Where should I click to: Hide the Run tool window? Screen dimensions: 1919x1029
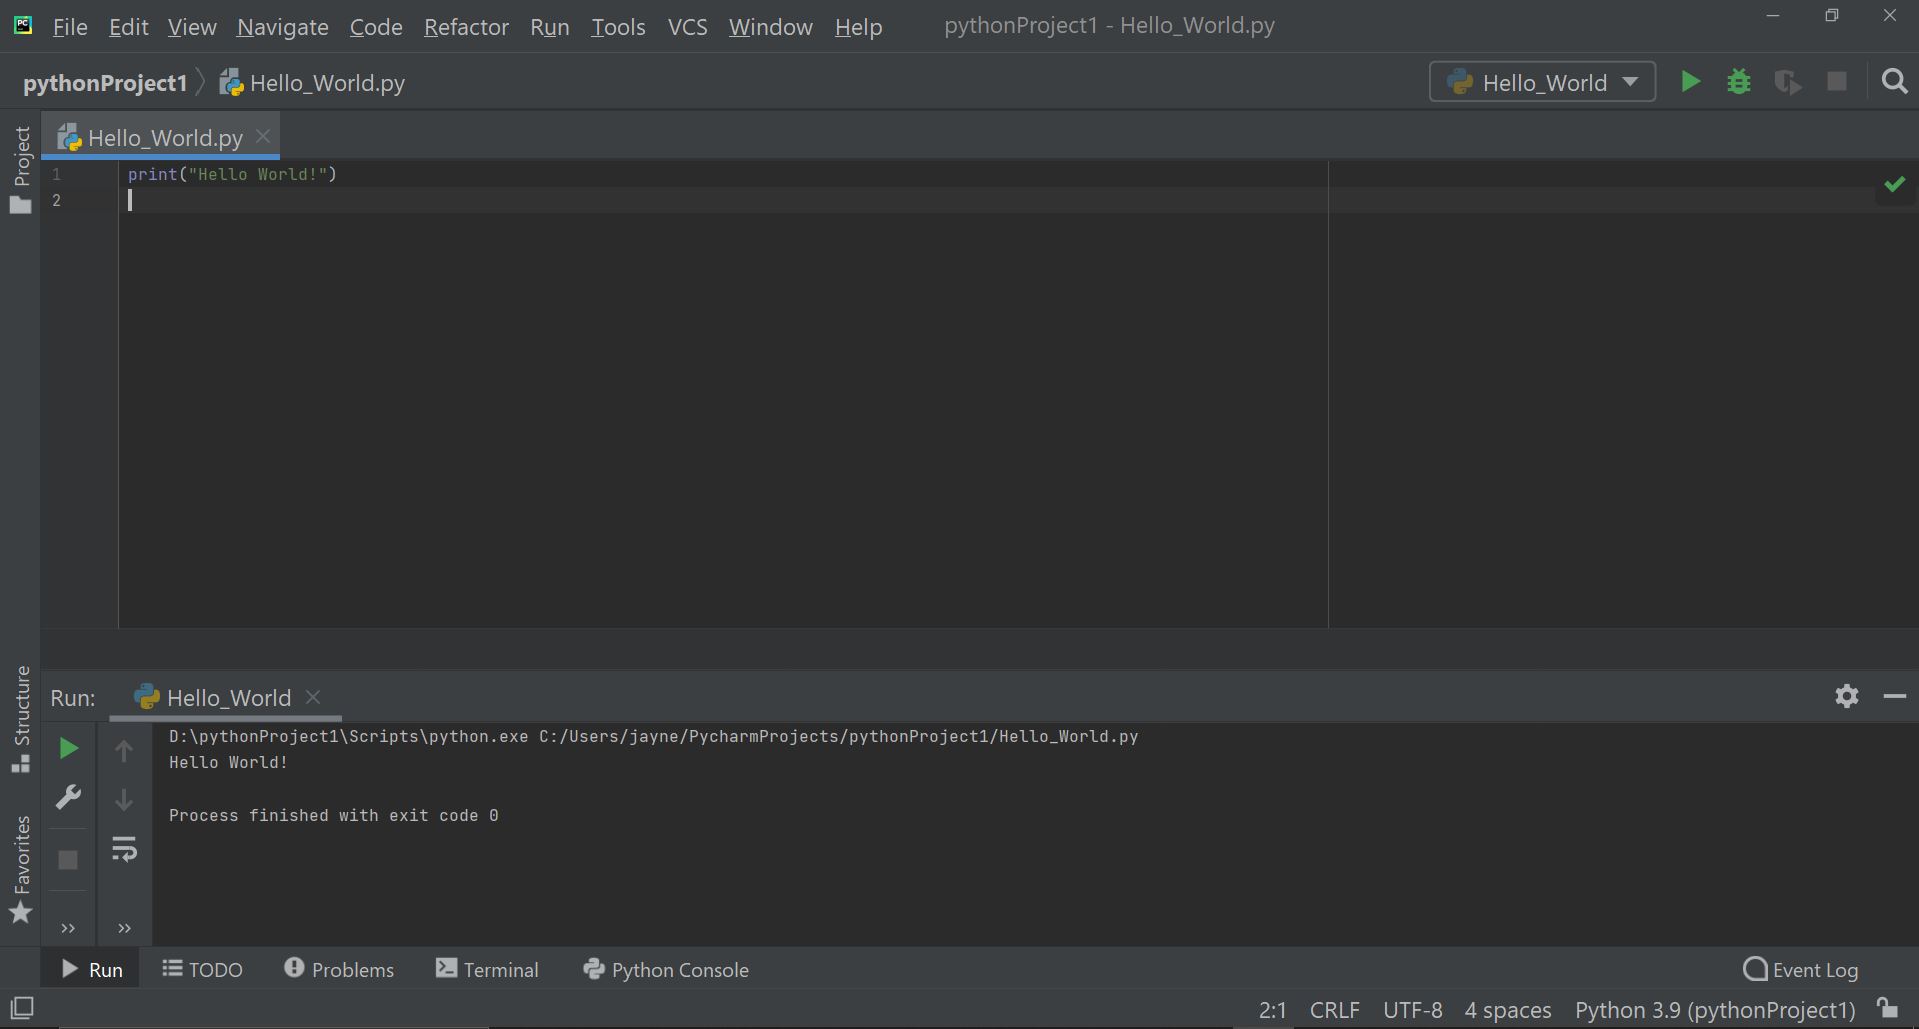coord(1895,696)
